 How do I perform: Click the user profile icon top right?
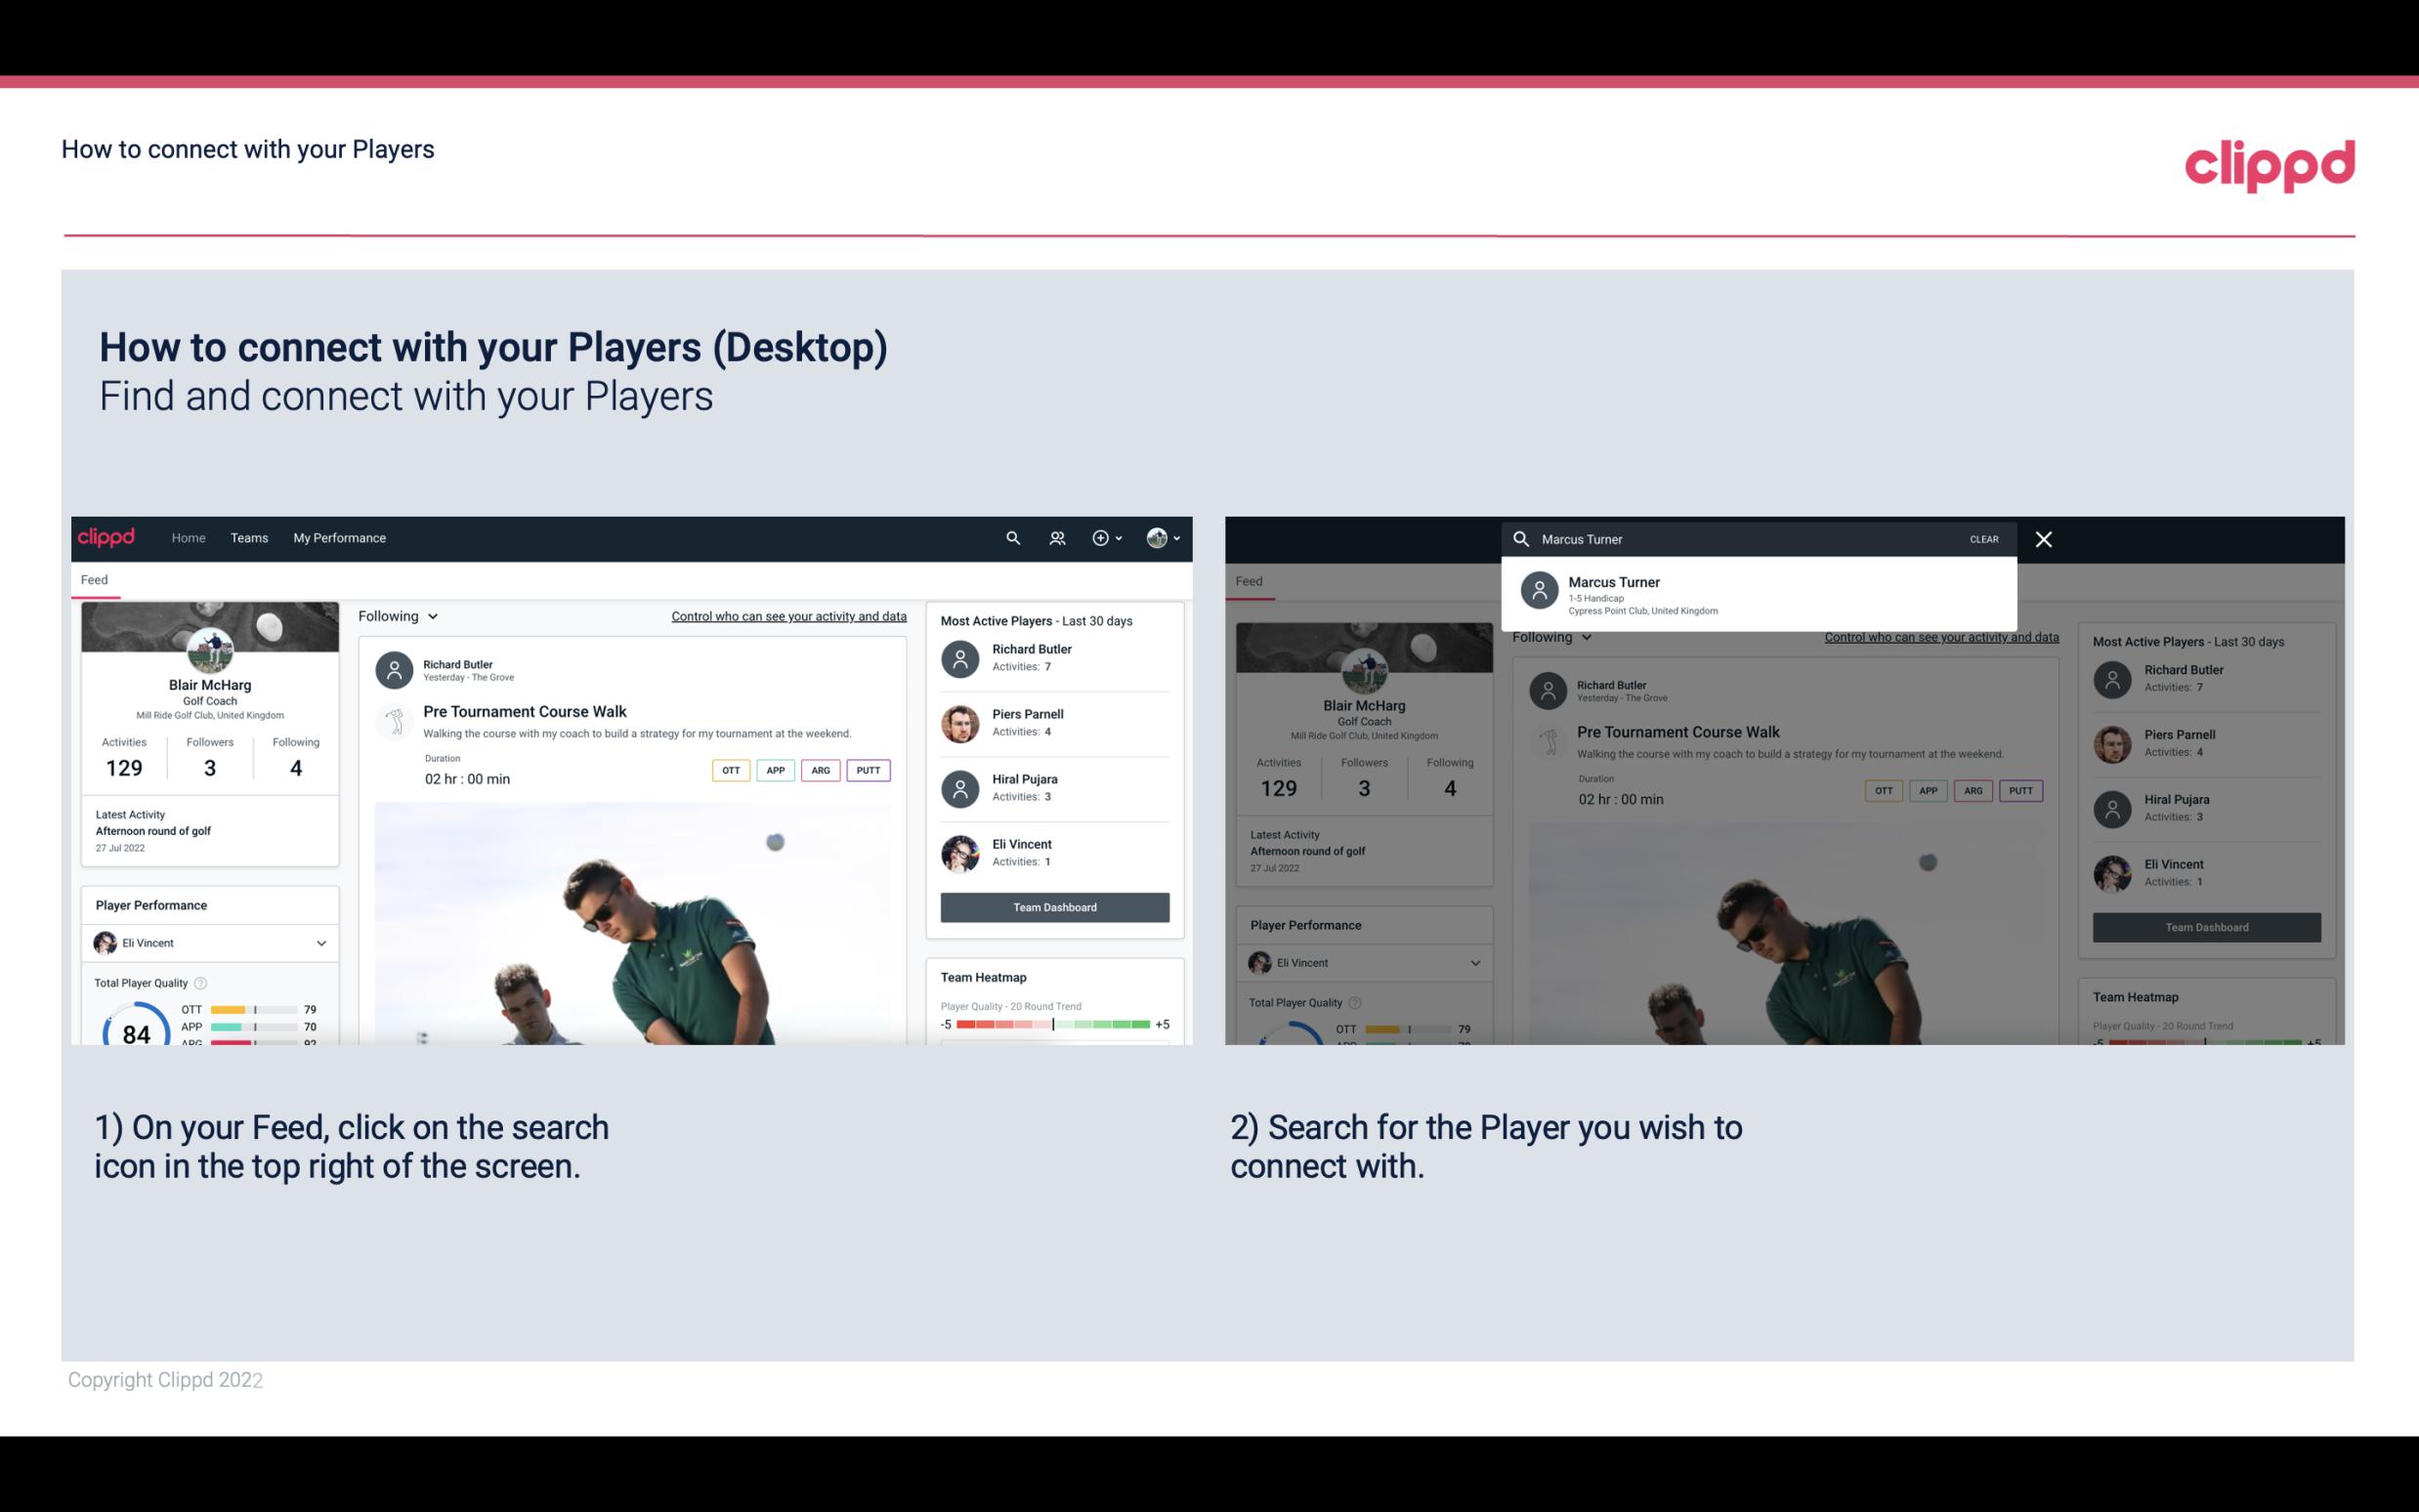tap(1158, 536)
